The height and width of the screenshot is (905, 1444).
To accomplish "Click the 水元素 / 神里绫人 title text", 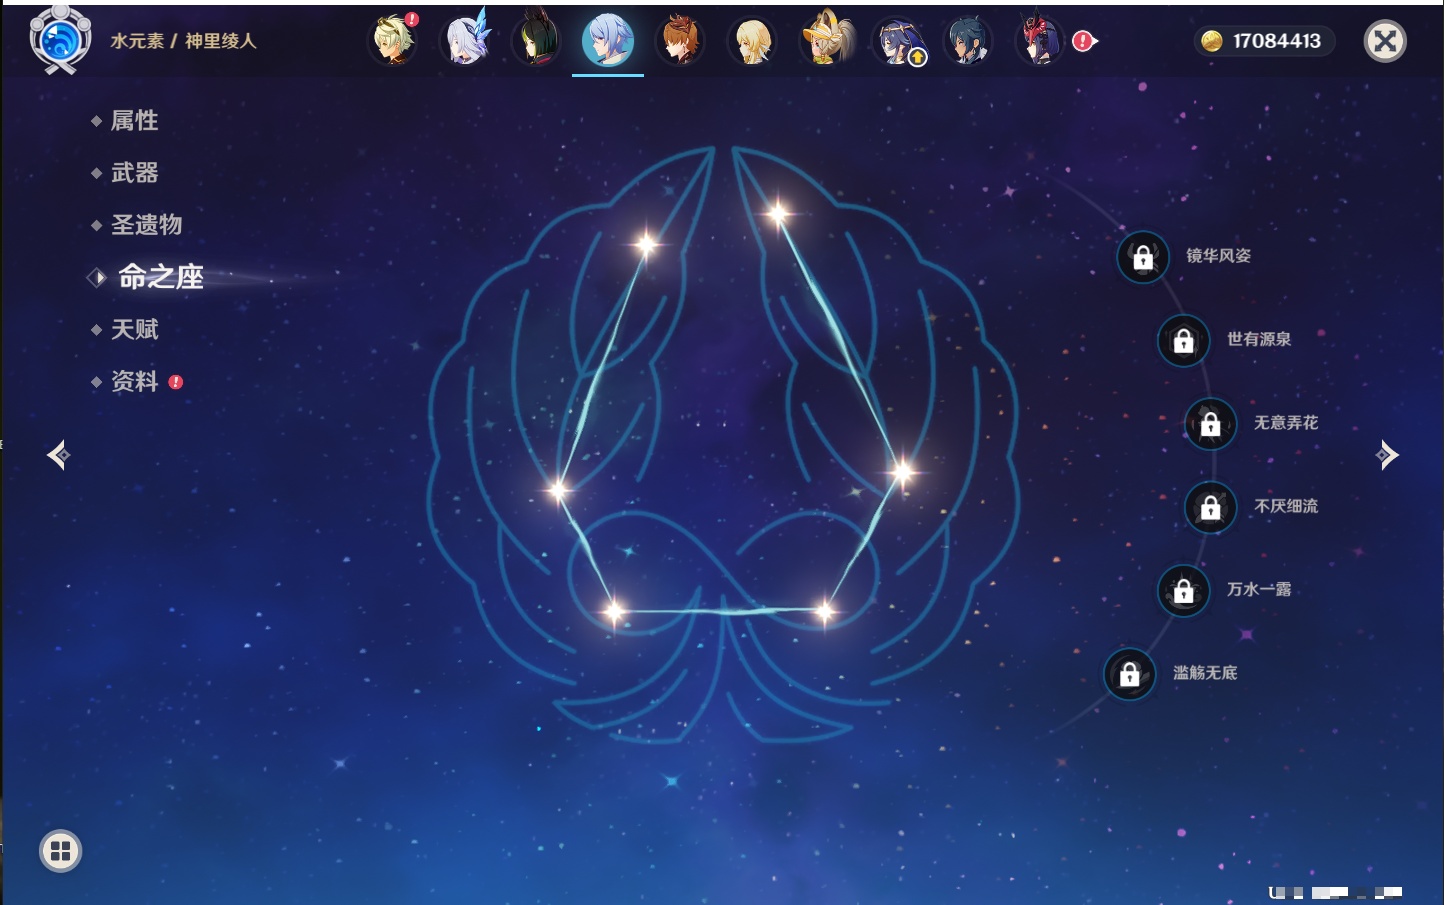I will pyautogui.click(x=183, y=41).
